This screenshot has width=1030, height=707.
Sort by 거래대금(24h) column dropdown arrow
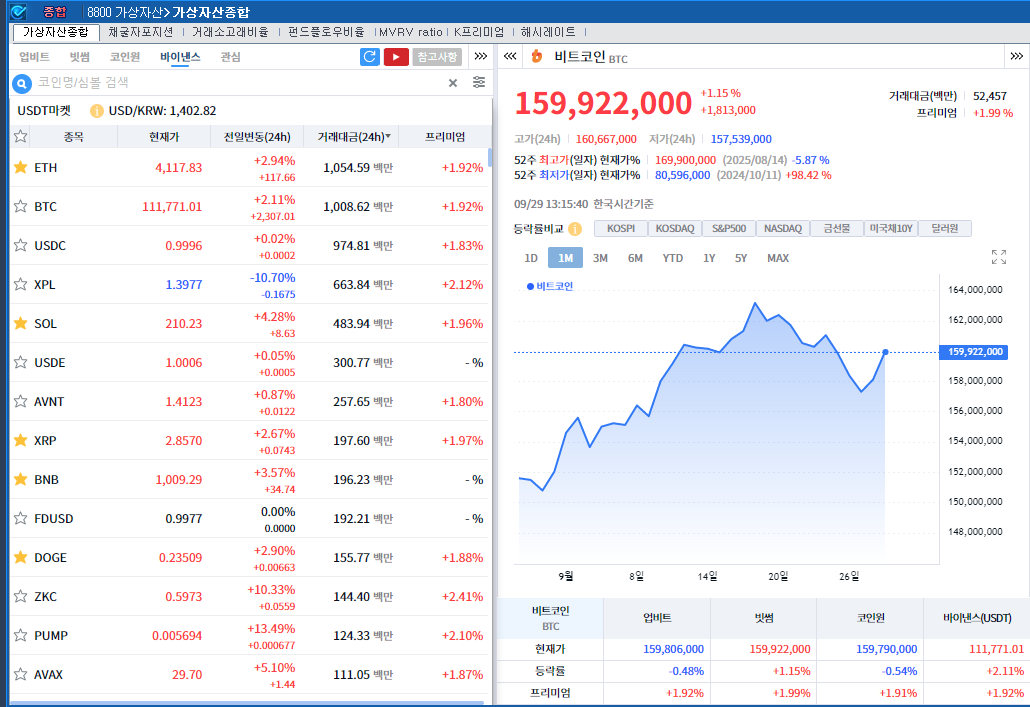pyautogui.click(x=388, y=137)
